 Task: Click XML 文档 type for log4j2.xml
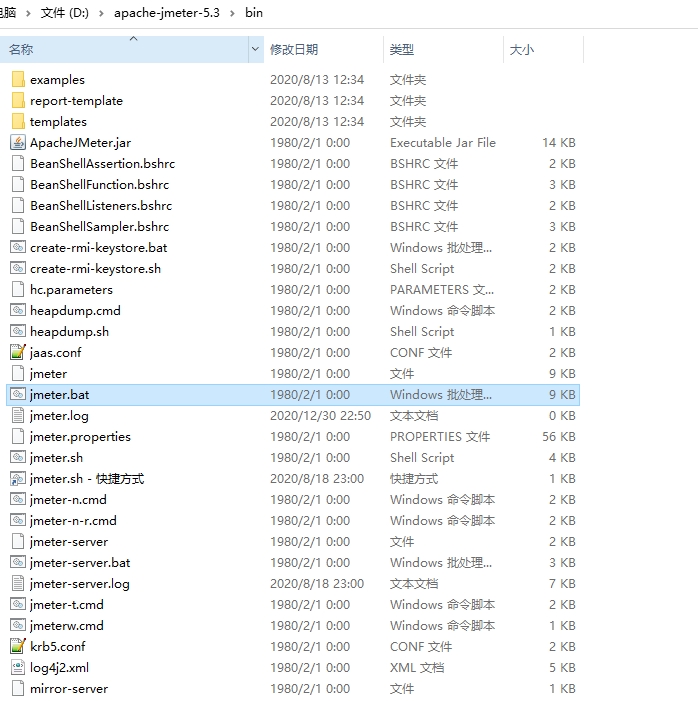pyautogui.click(x=417, y=668)
